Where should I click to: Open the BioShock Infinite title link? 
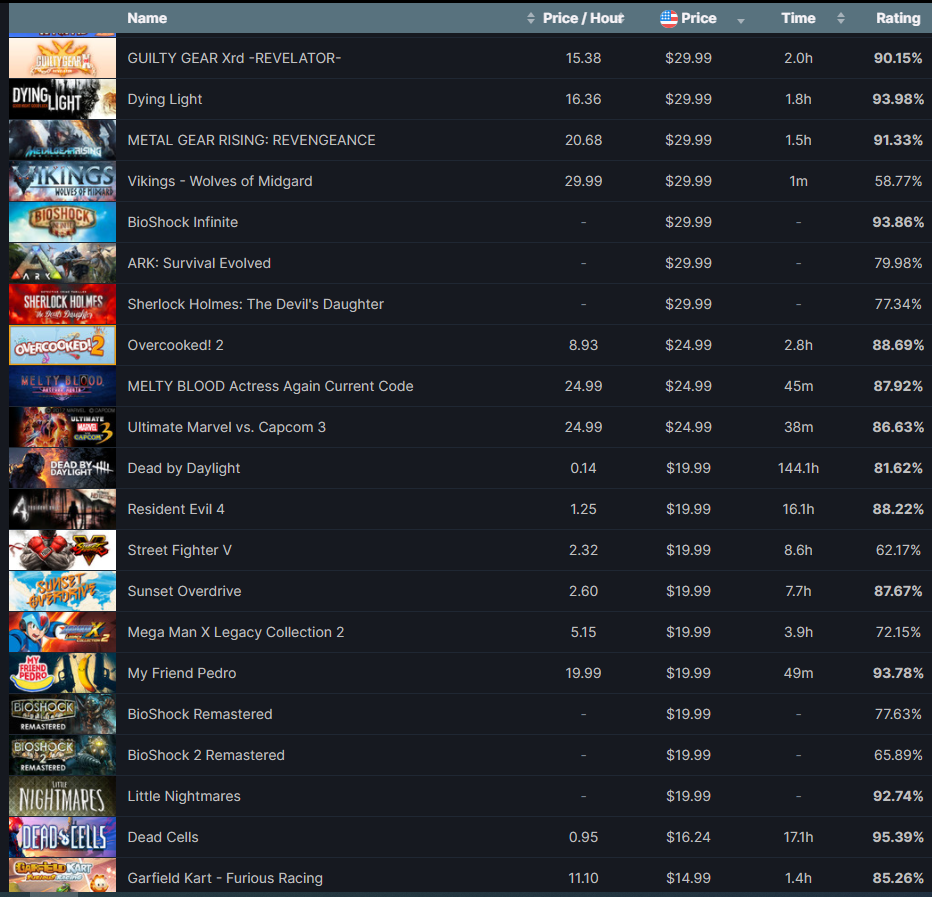tap(182, 222)
